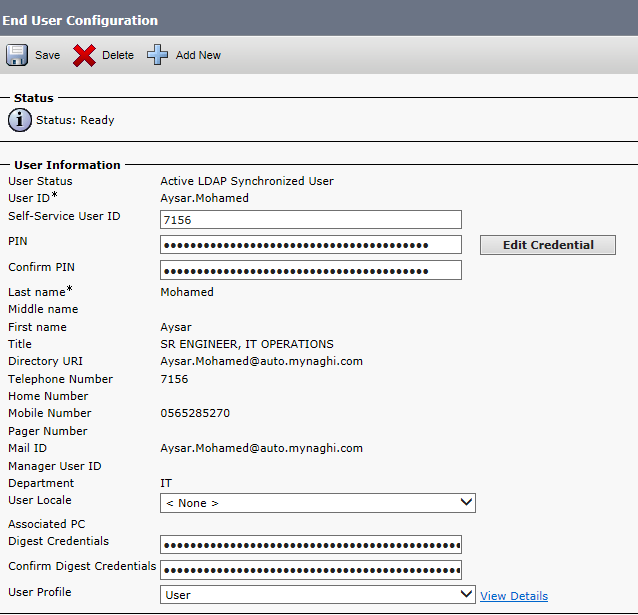Click the Directory URI email value
The width and height of the screenshot is (638, 615).
pyautogui.click(x=261, y=361)
